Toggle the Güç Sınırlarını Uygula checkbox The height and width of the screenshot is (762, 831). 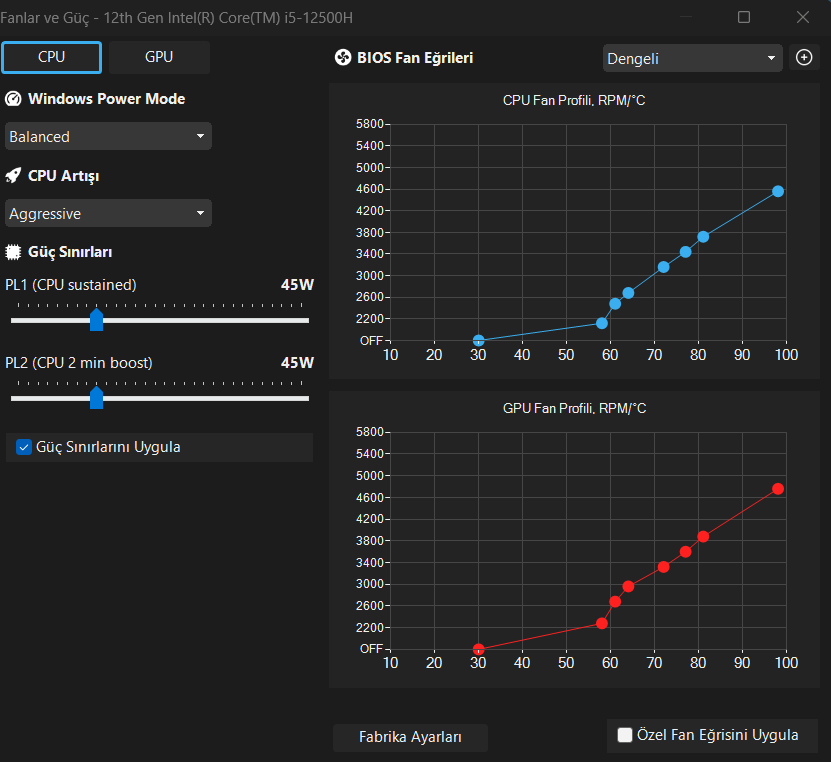[x=24, y=447]
